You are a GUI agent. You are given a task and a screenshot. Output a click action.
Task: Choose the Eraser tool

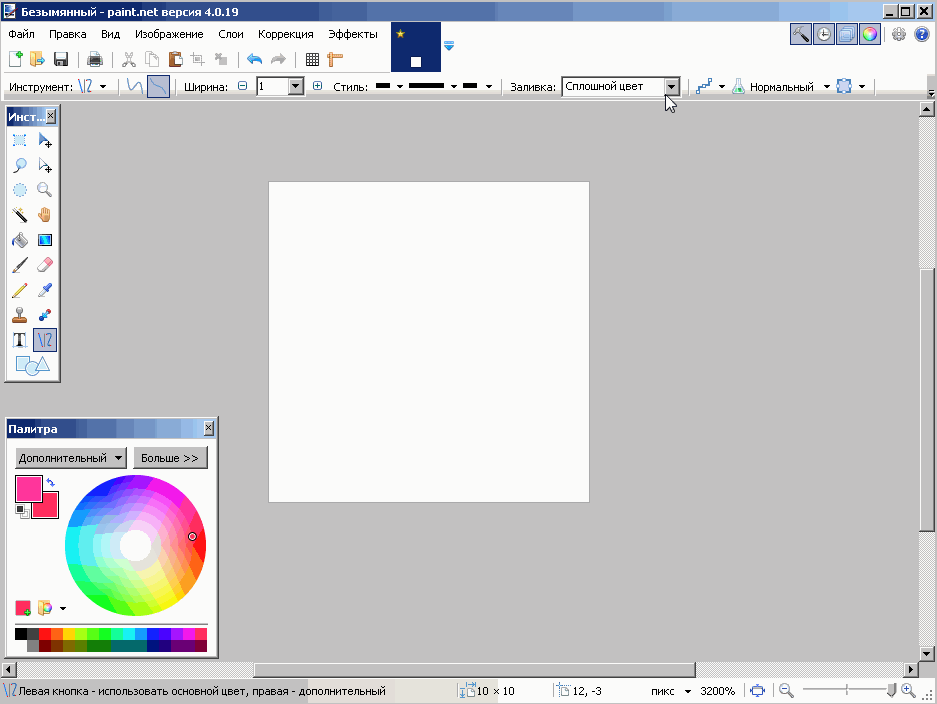(44, 265)
